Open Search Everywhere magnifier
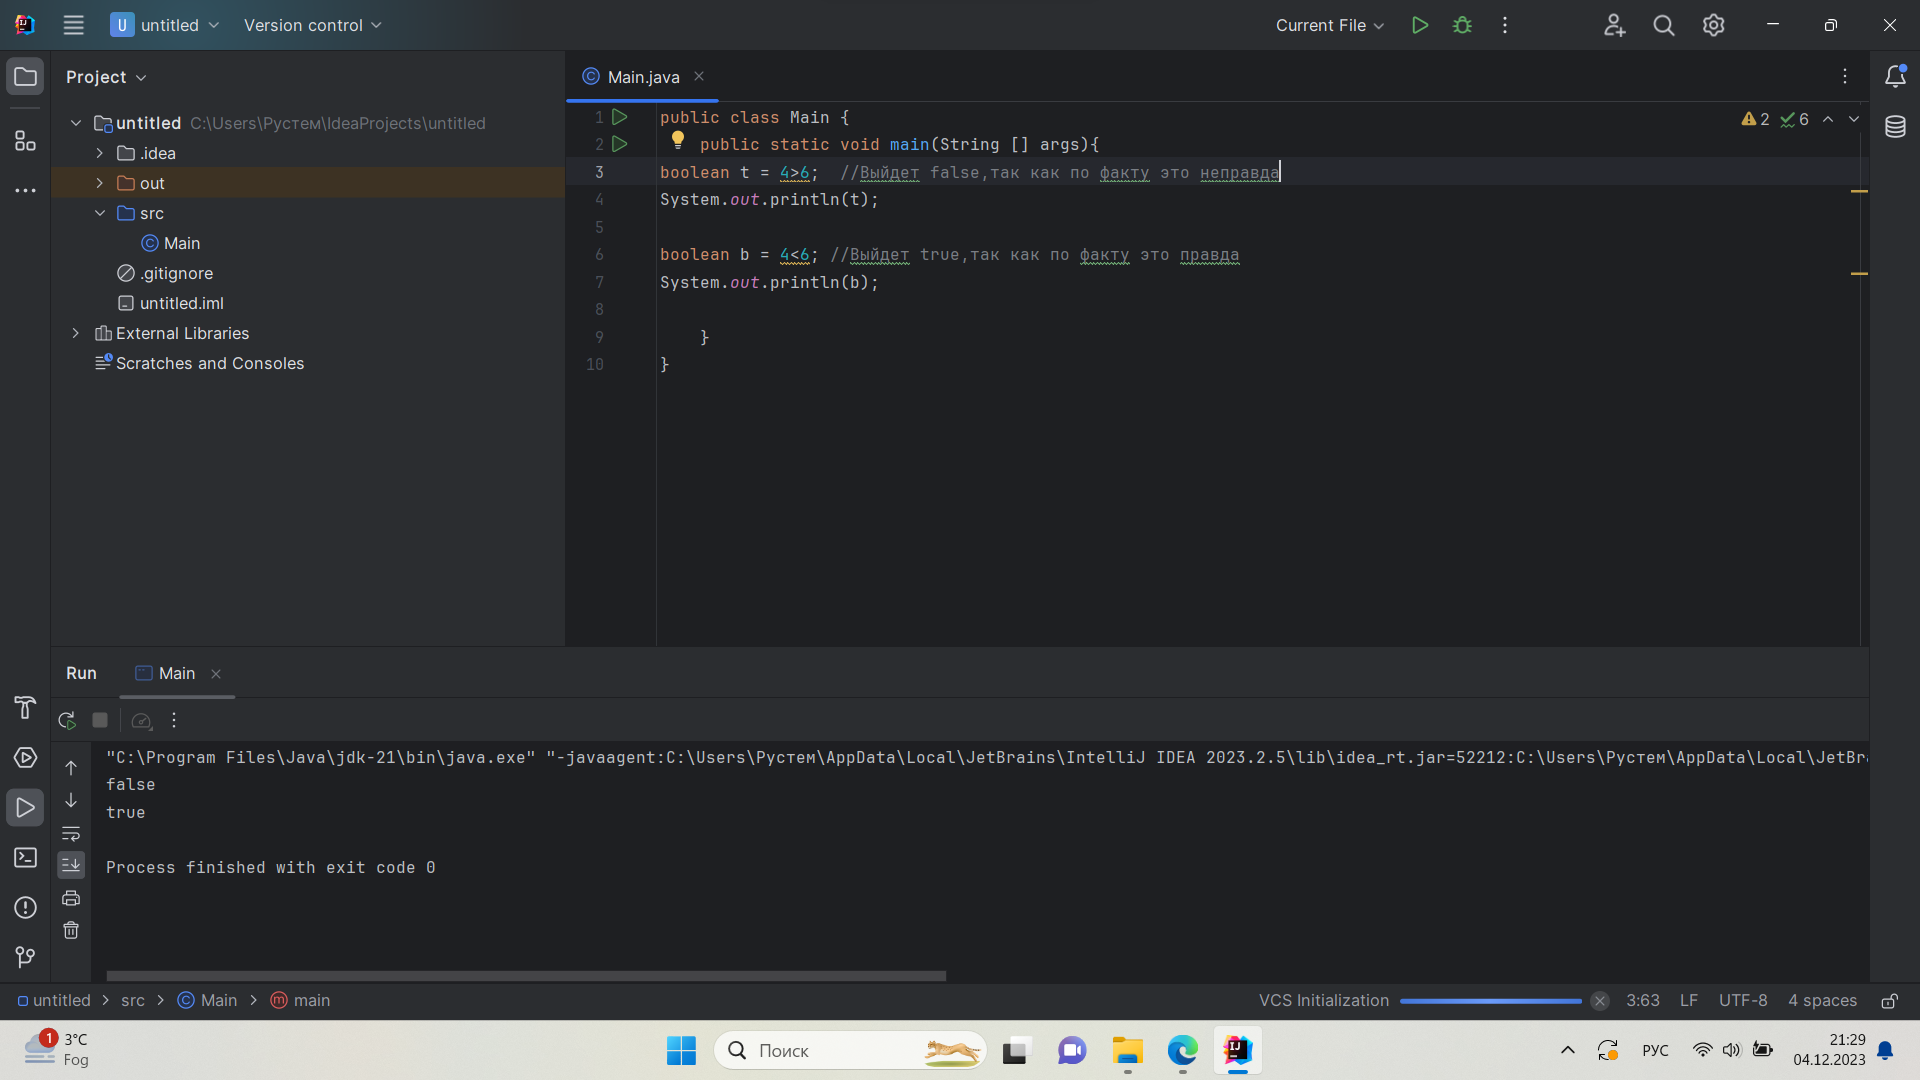Image resolution: width=1920 pixels, height=1080 pixels. pos(1664,25)
